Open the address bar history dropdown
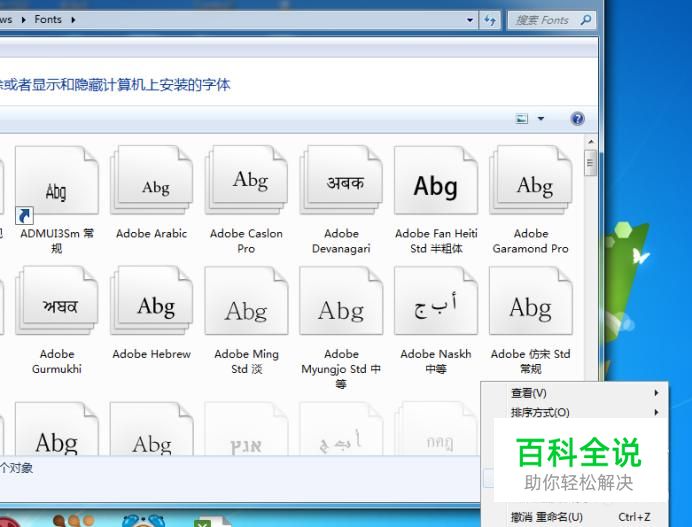This screenshot has height=527, width=692. click(x=470, y=20)
